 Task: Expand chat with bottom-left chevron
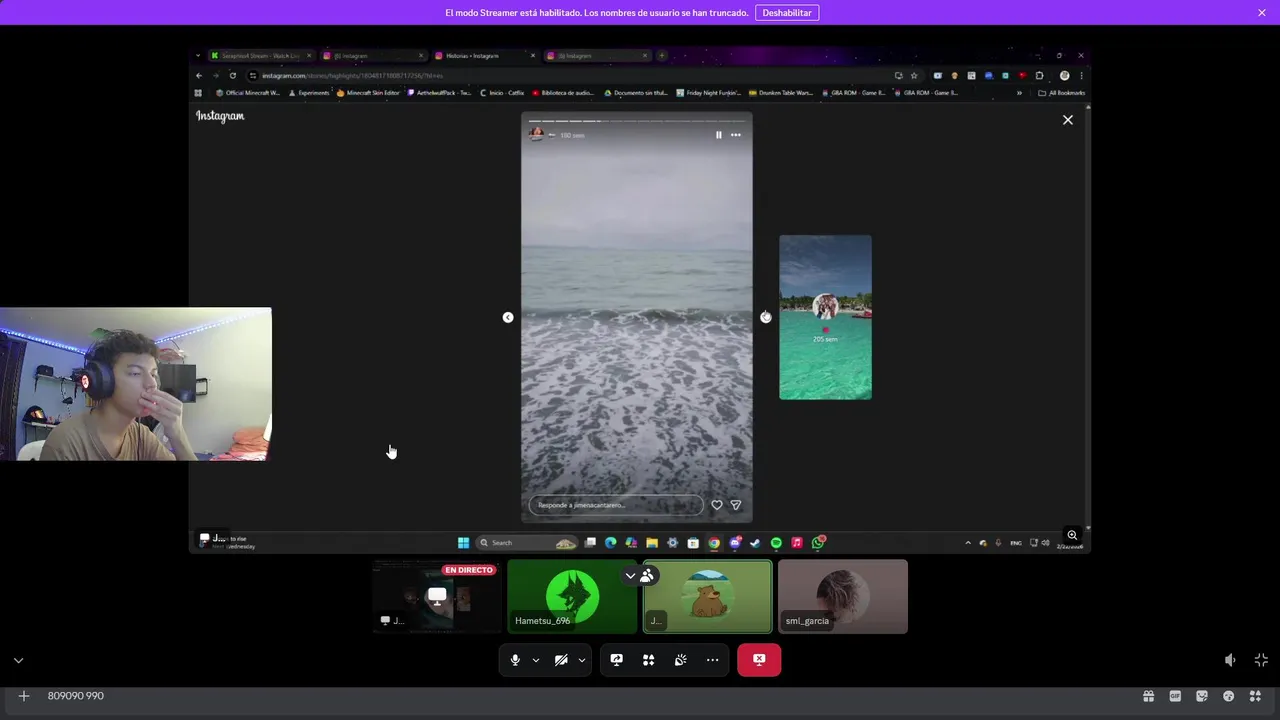[x=18, y=660]
